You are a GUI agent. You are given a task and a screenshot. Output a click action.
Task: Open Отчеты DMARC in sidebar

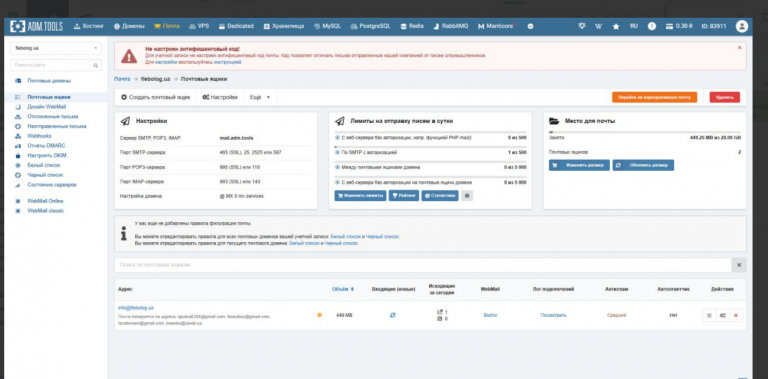pos(46,146)
